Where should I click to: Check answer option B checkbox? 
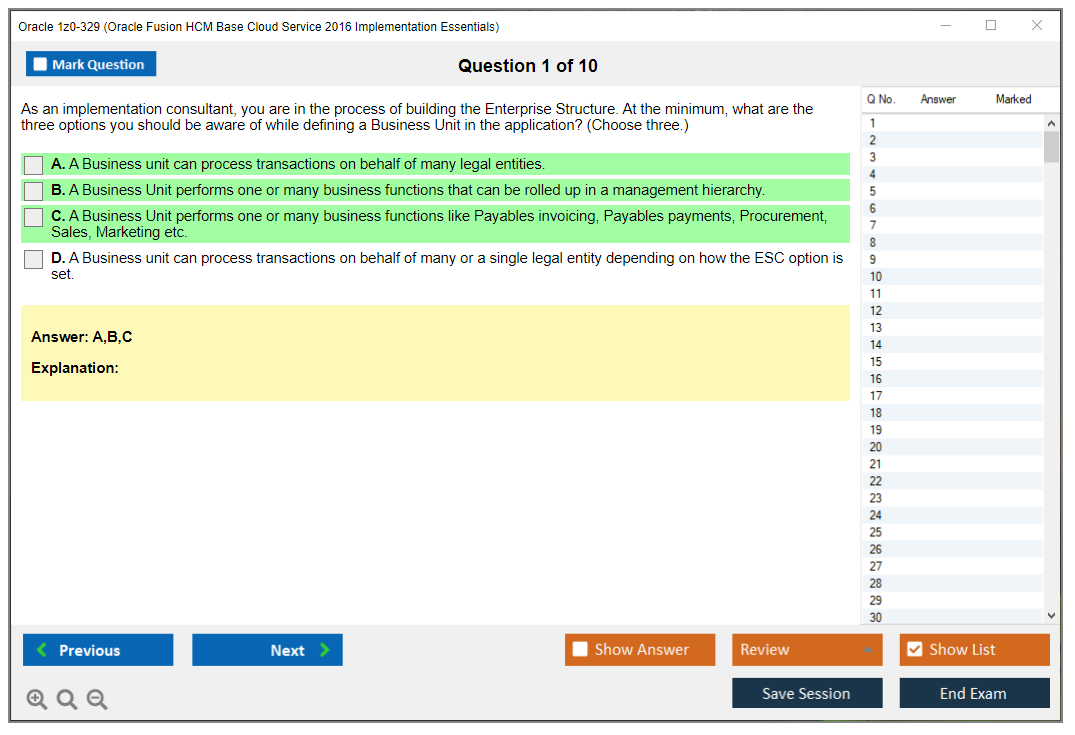point(33,190)
